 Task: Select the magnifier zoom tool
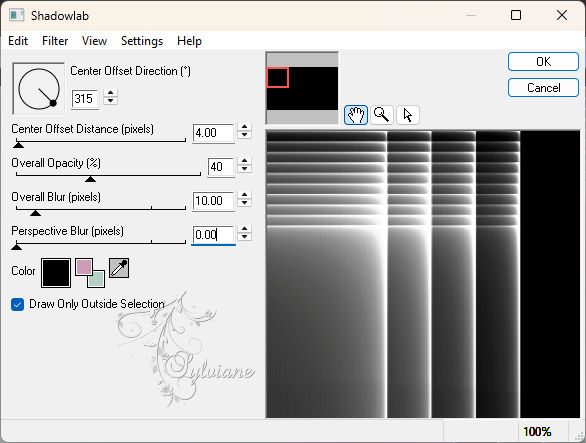point(382,115)
